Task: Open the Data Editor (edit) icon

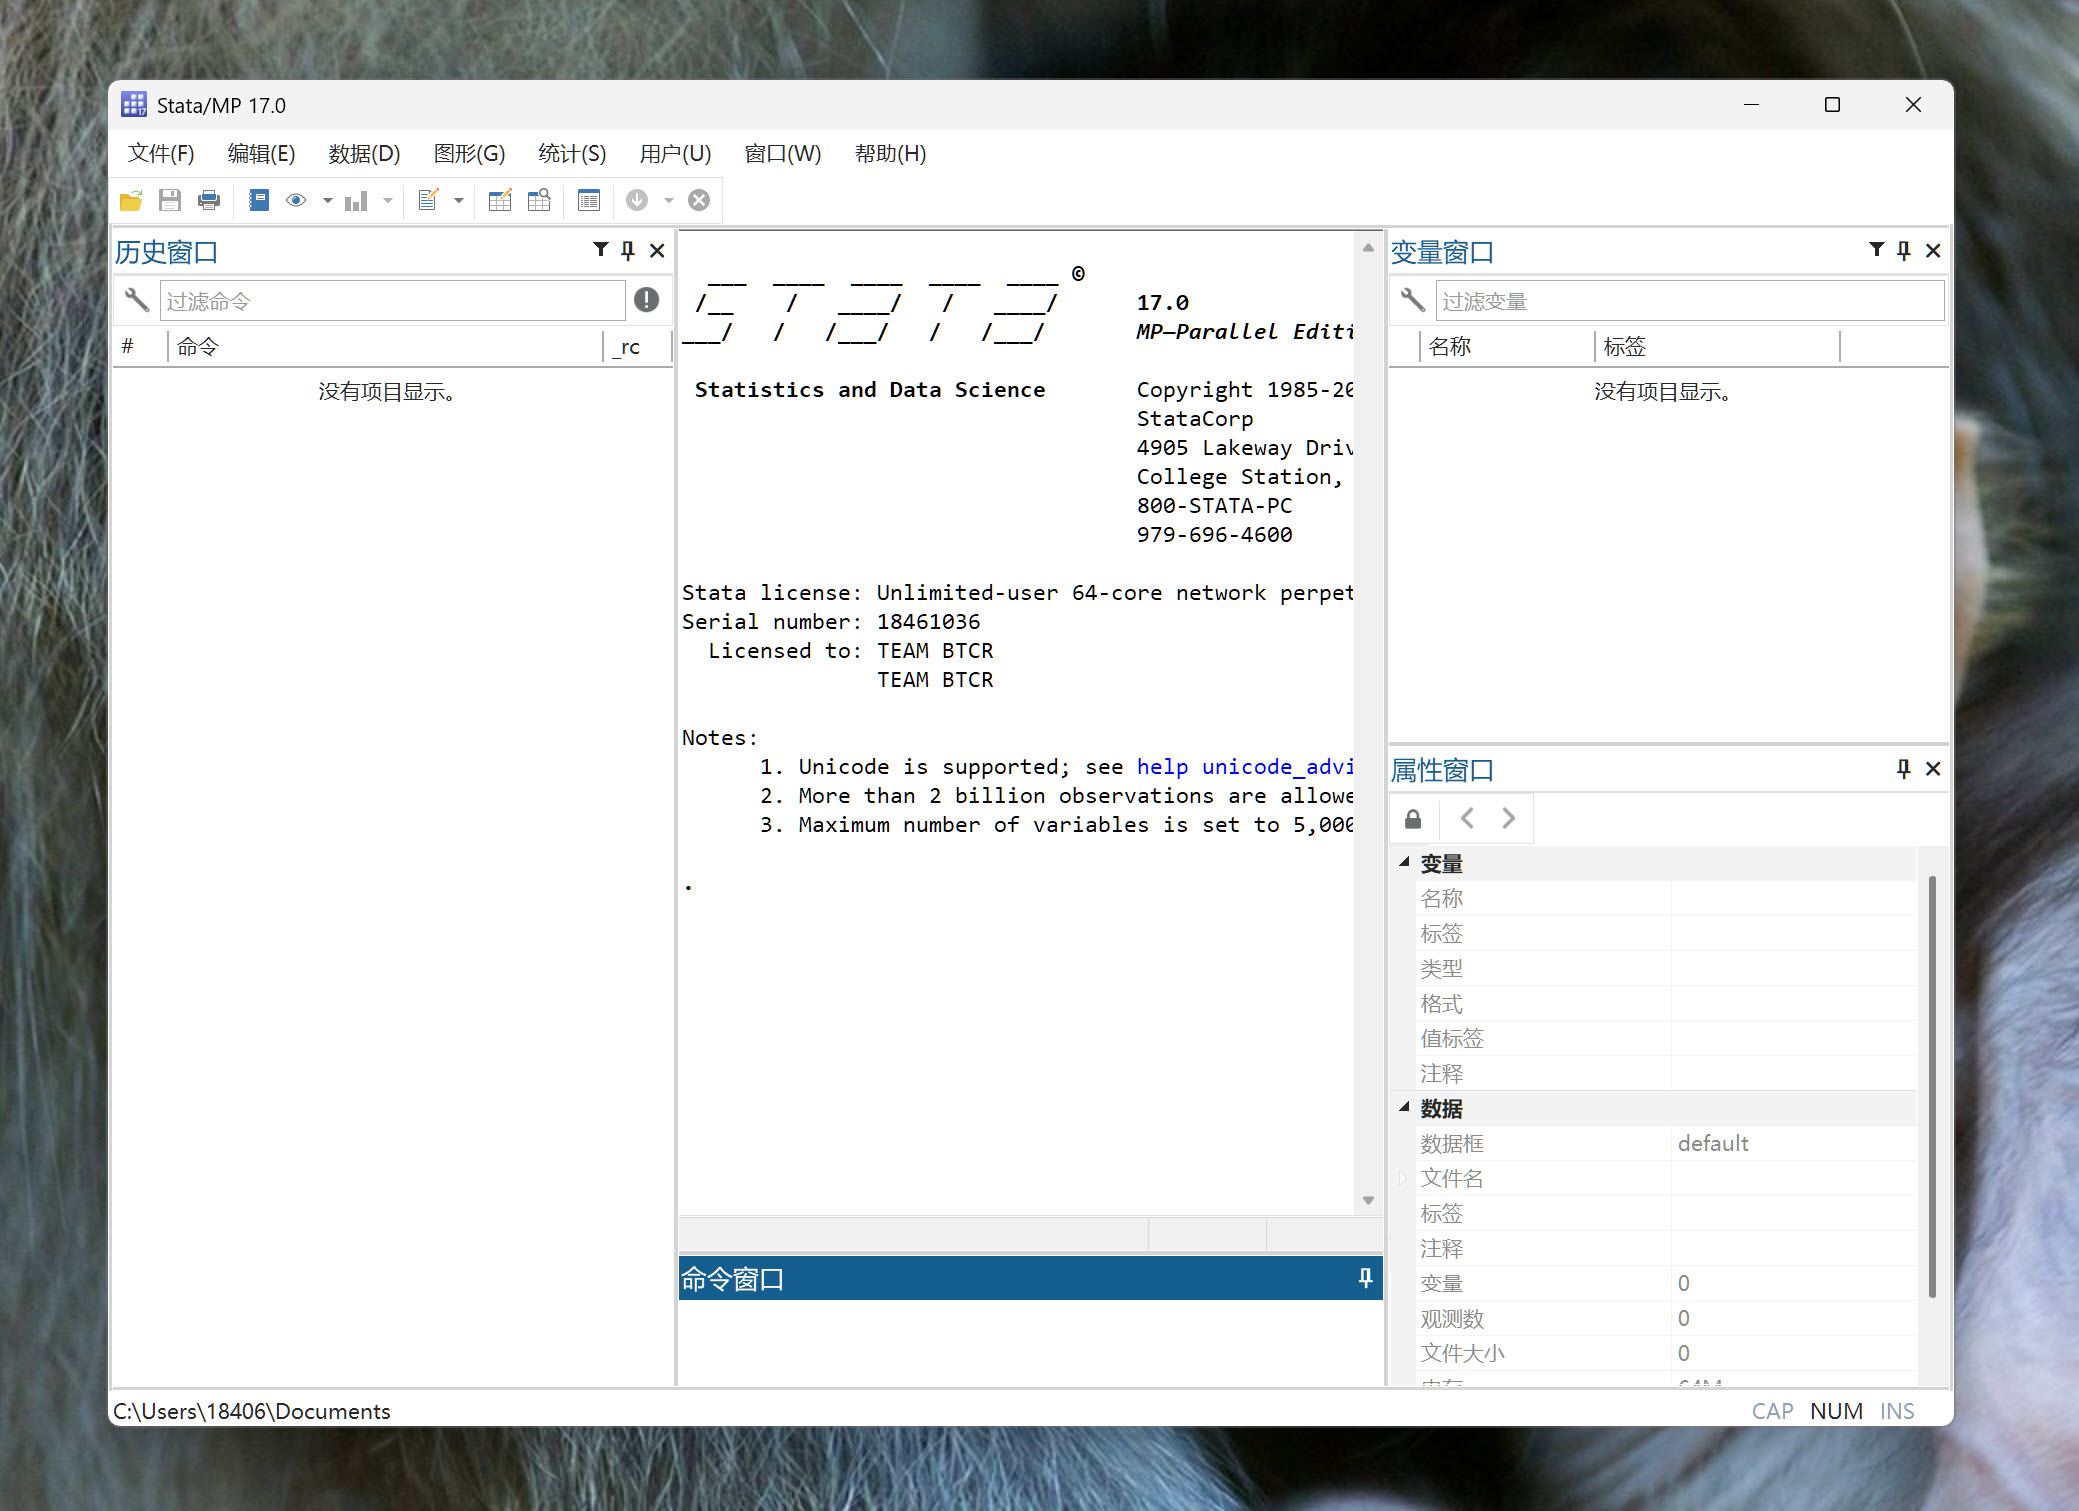Action: click(500, 201)
